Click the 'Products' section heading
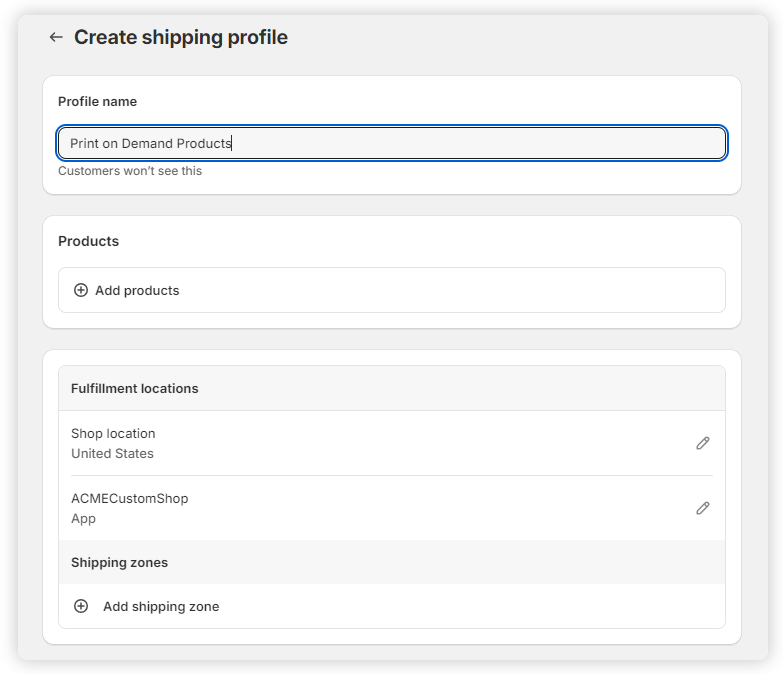The height and width of the screenshot is (674, 783). coord(88,241)
